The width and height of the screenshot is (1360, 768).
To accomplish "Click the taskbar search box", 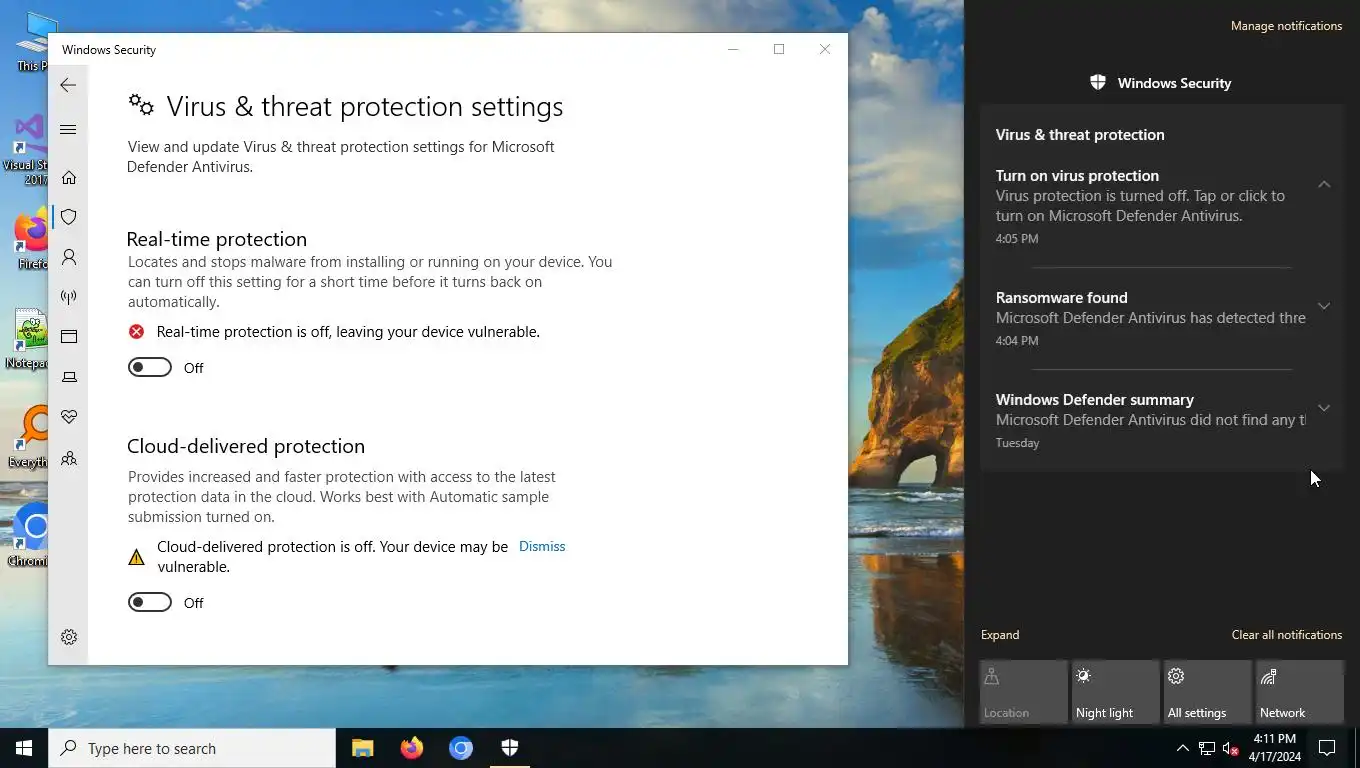I will pyautogui.click(x=192, y=748).
